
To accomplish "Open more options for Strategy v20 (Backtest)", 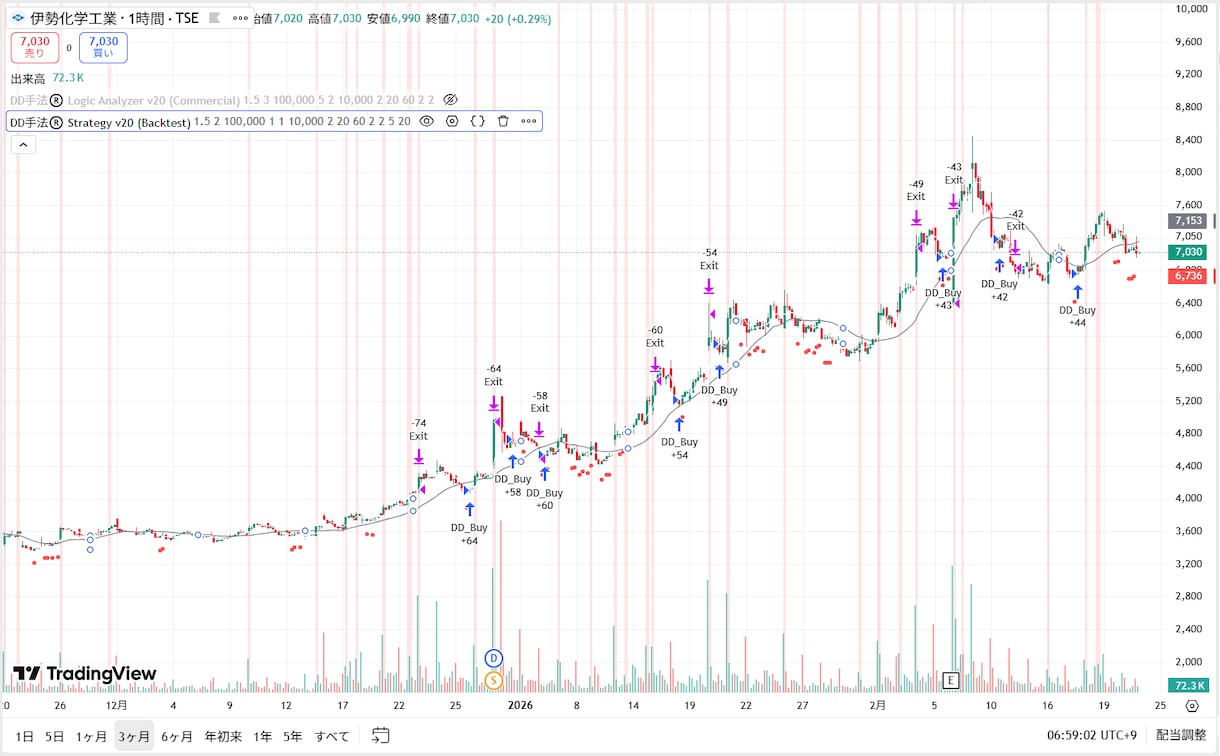I will (x=529, y=121).
